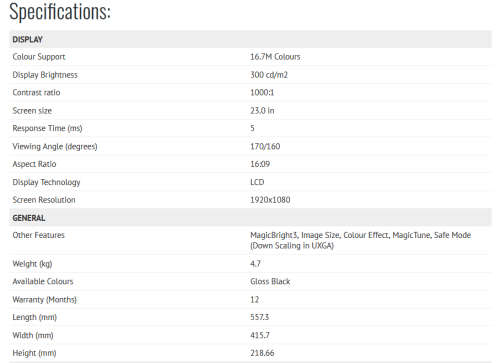
Task: Select the MagicBright3 features text
Action: [x=361, y=240]
